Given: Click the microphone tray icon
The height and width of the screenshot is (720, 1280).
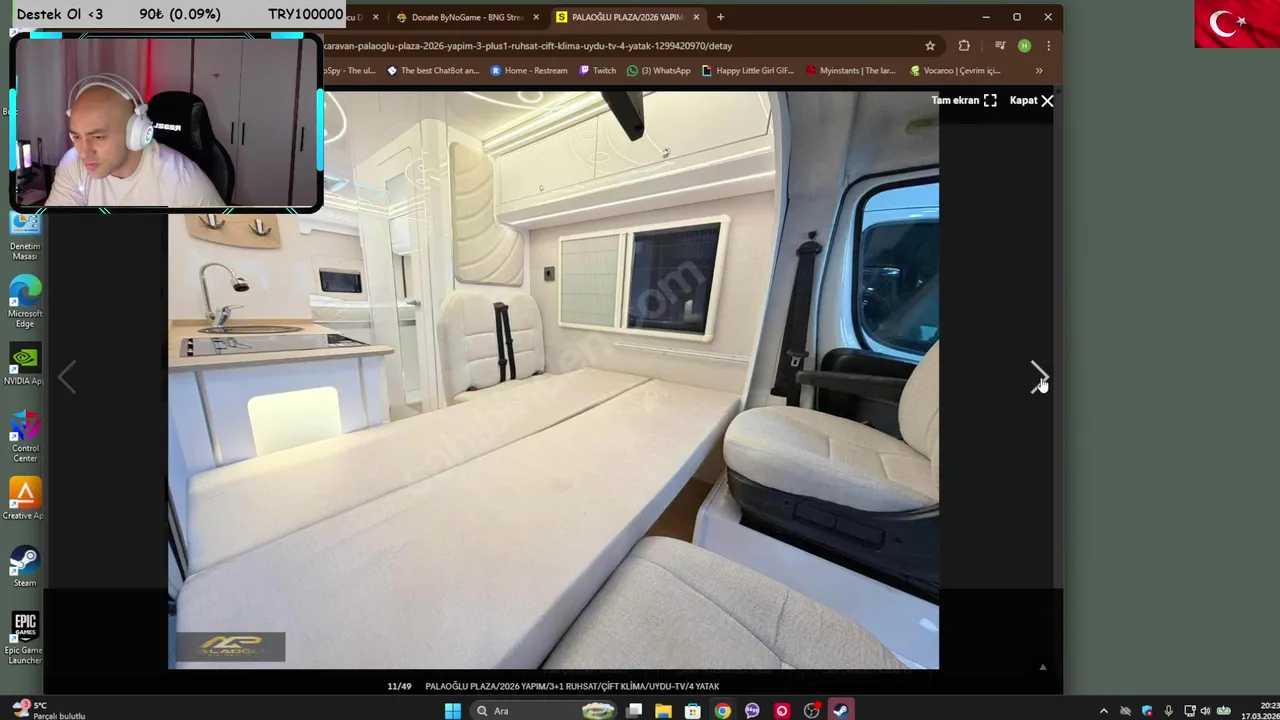Looking at the screenshot, I should (x=1168, y=711).
